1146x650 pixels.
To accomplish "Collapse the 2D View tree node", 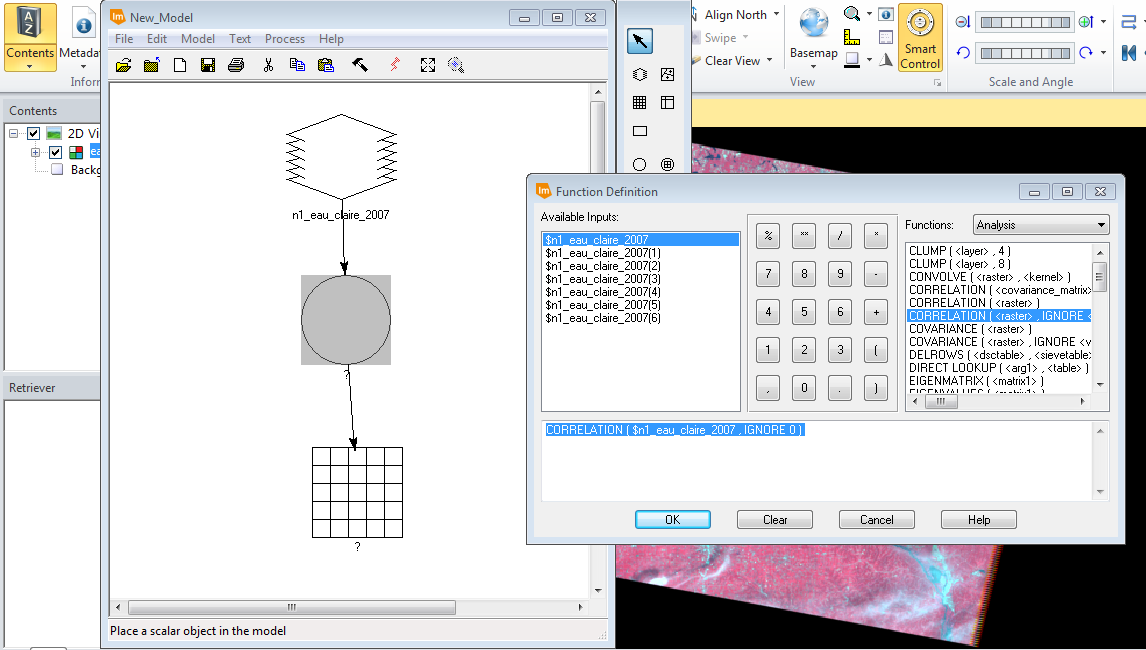I will (x=13, y=134).
